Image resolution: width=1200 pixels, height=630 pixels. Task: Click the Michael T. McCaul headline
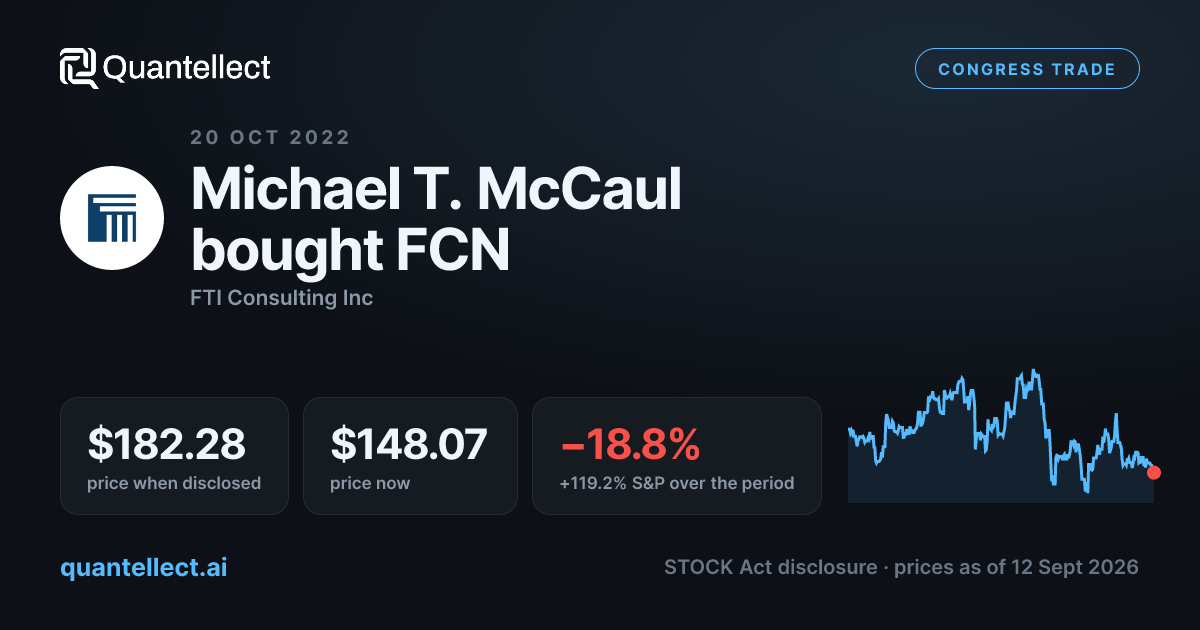436,187
